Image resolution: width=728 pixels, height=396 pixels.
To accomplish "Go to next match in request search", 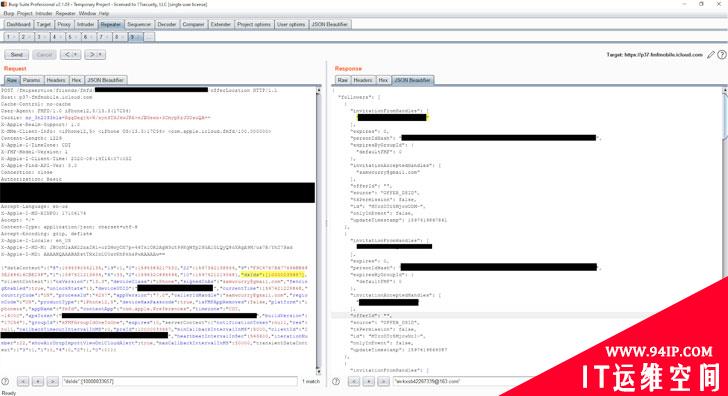I will (x=52, y=381).
